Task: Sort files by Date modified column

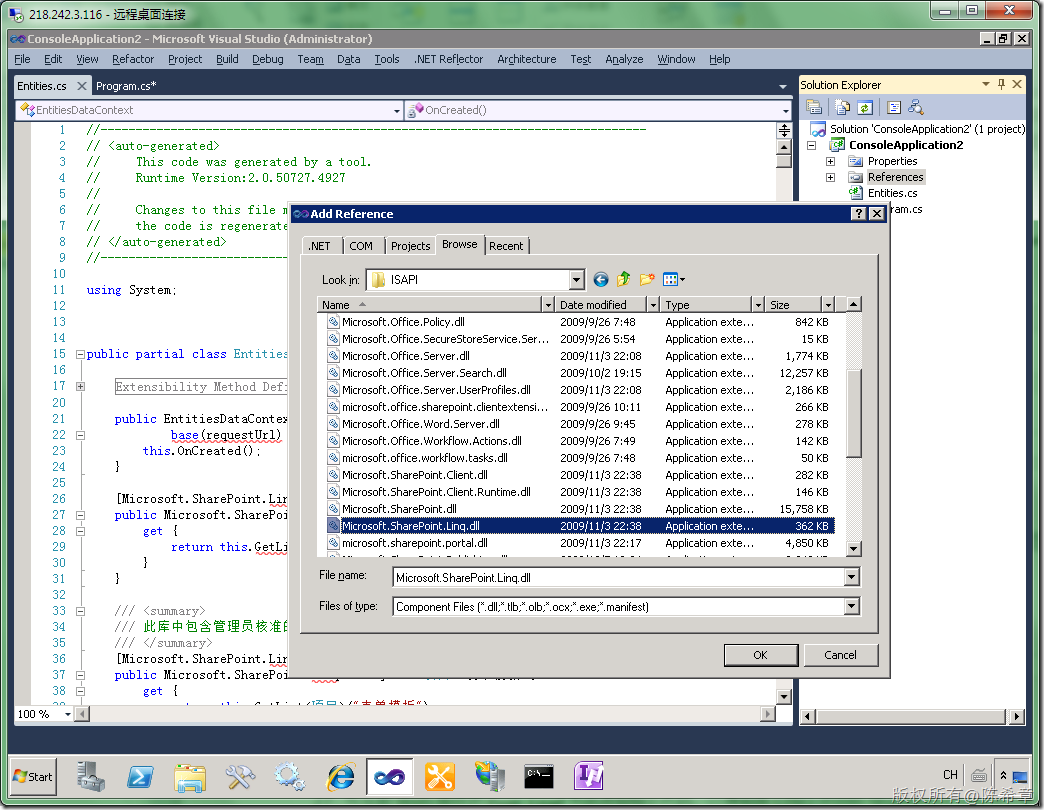Action: (x=601, y=305)
